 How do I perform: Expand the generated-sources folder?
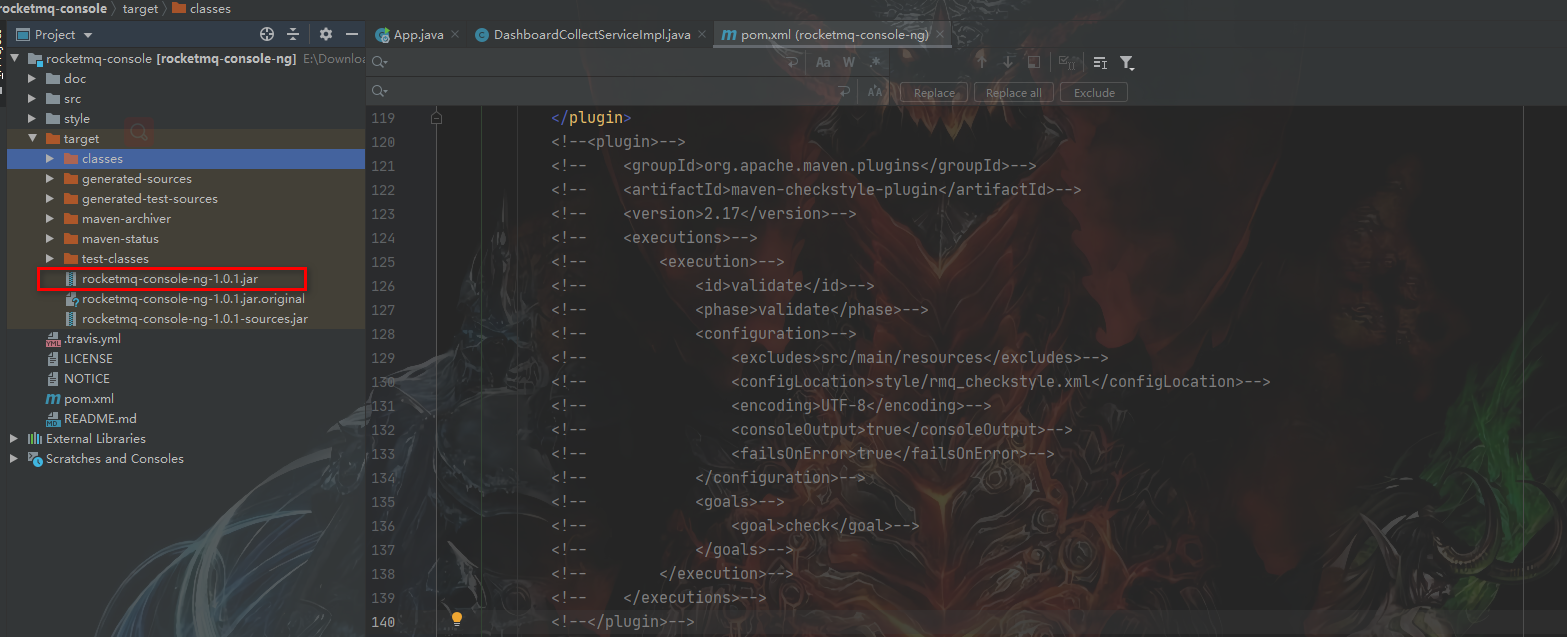coord(50,179)
